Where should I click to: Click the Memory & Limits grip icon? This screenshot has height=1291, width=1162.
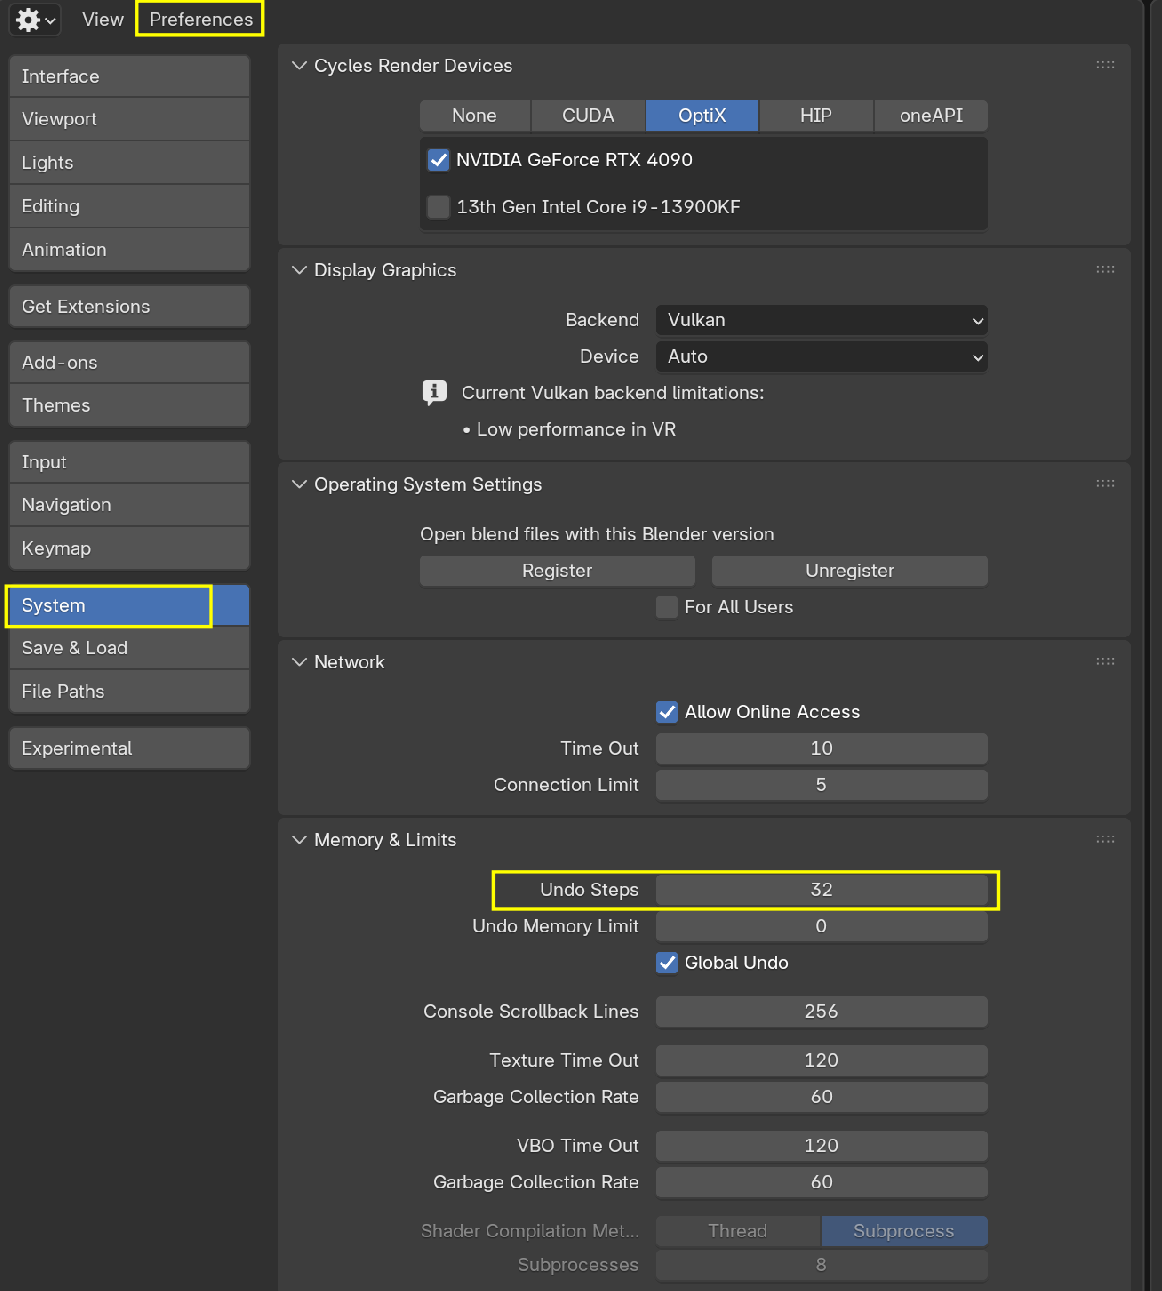(x=1105, y=840)
